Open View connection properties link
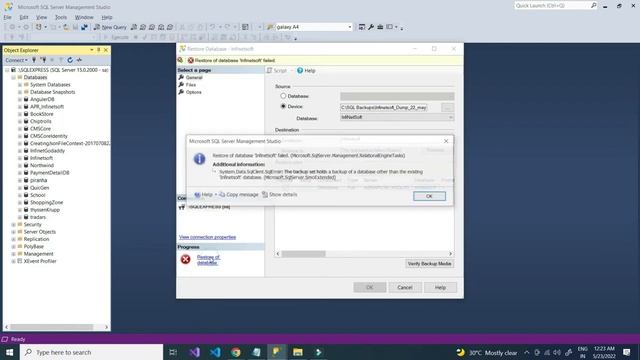The image size is (640, 360). 207,237
